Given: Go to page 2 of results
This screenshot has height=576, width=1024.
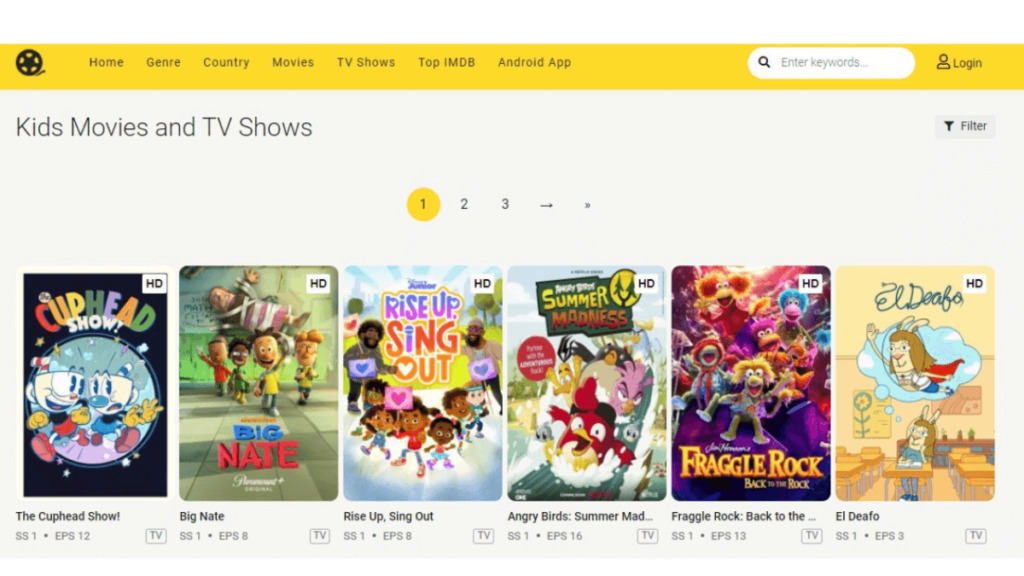Looking at the screenshot, I should click(464, 204).
